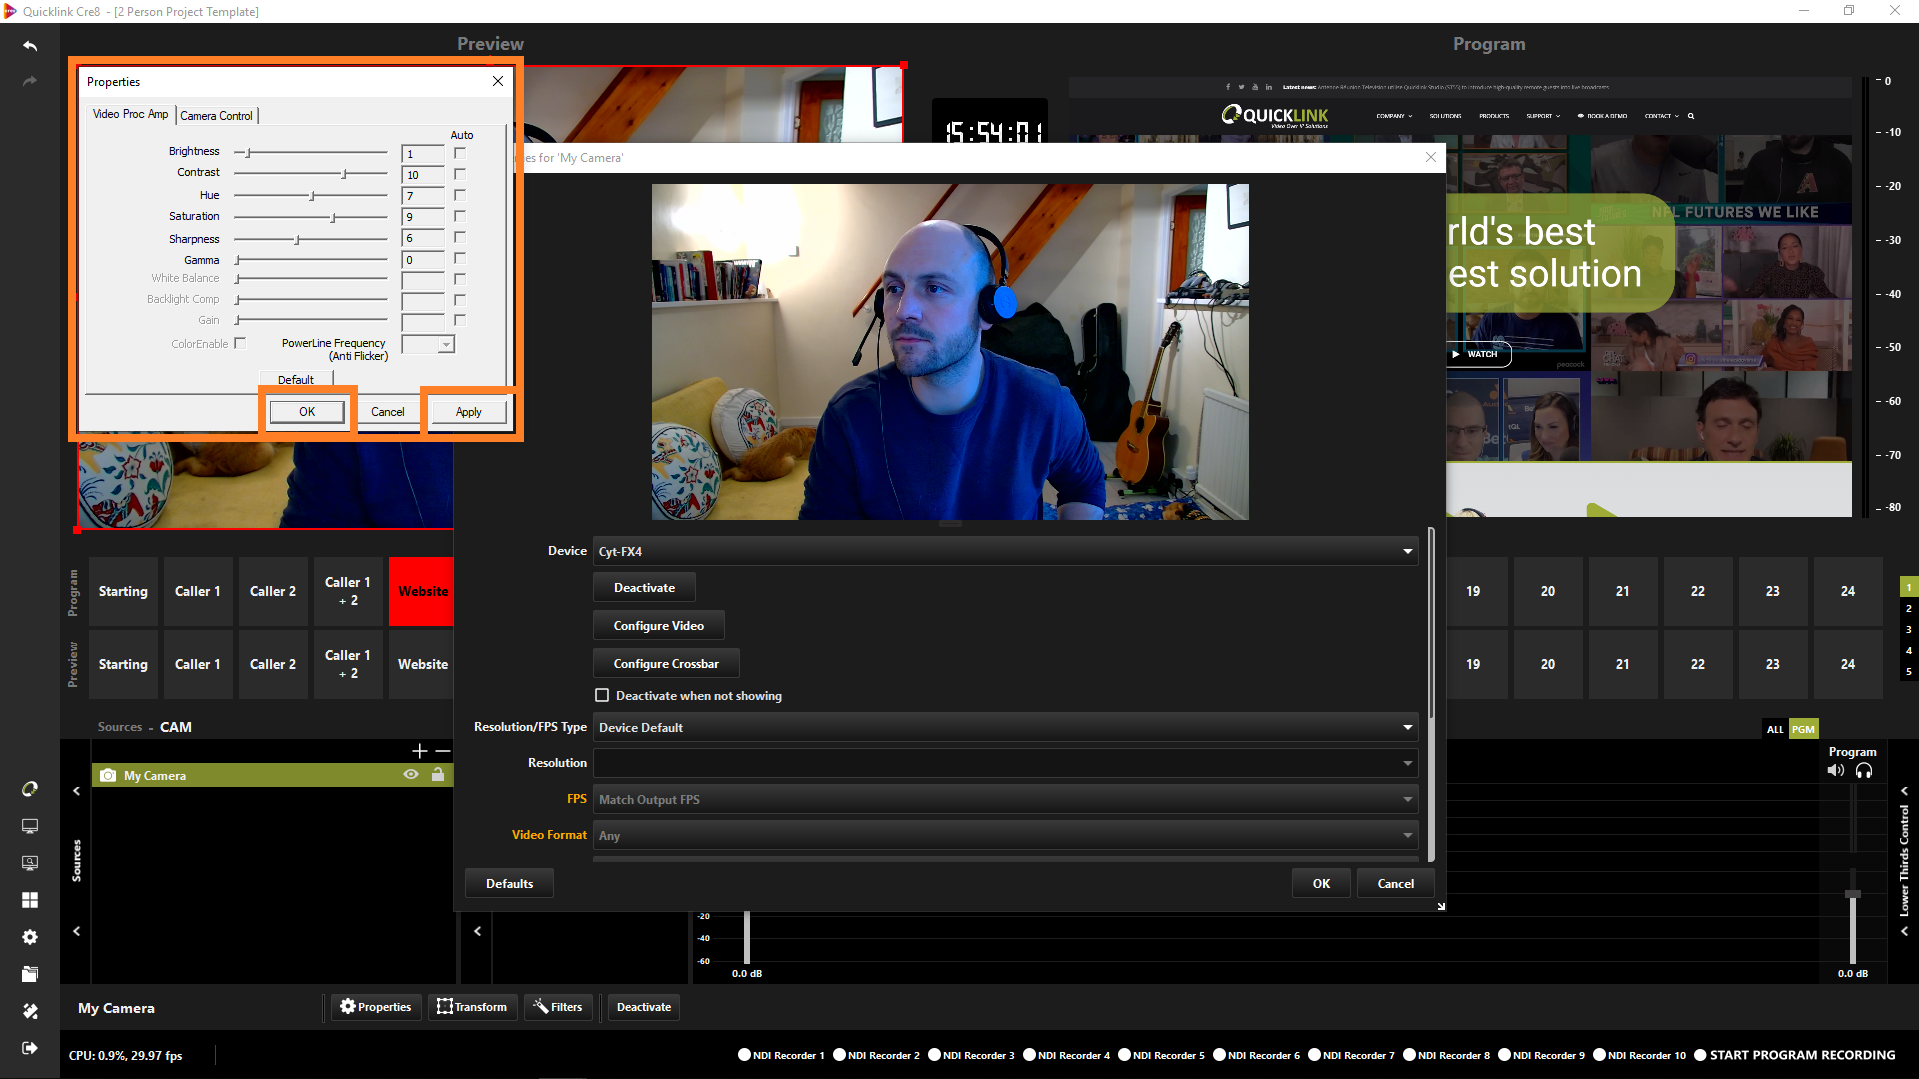Hide My Camera source with eye icon

pyautogui.click(x=411, y=775)
